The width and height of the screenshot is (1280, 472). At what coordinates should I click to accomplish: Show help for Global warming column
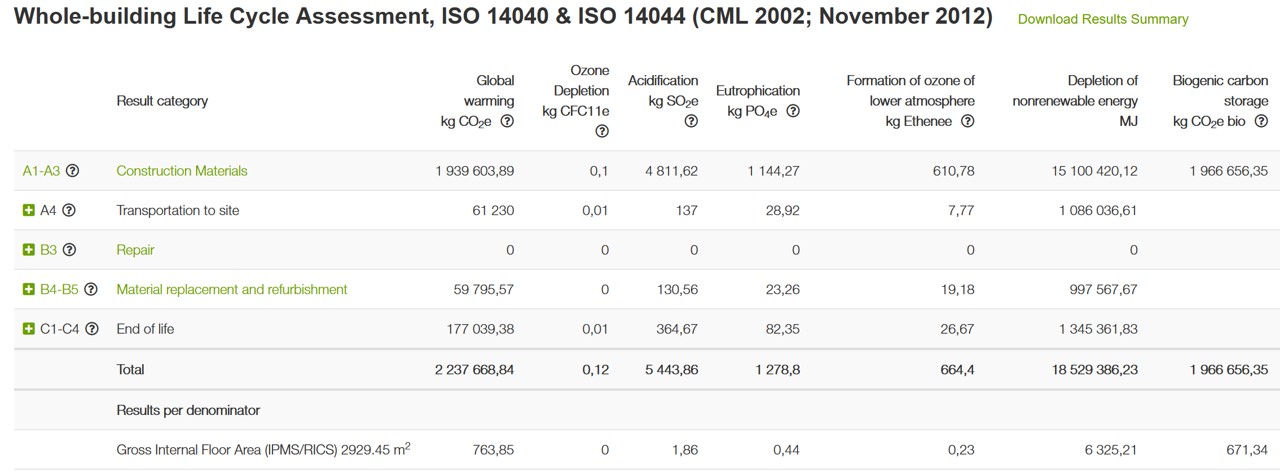(x=507, y=122)
